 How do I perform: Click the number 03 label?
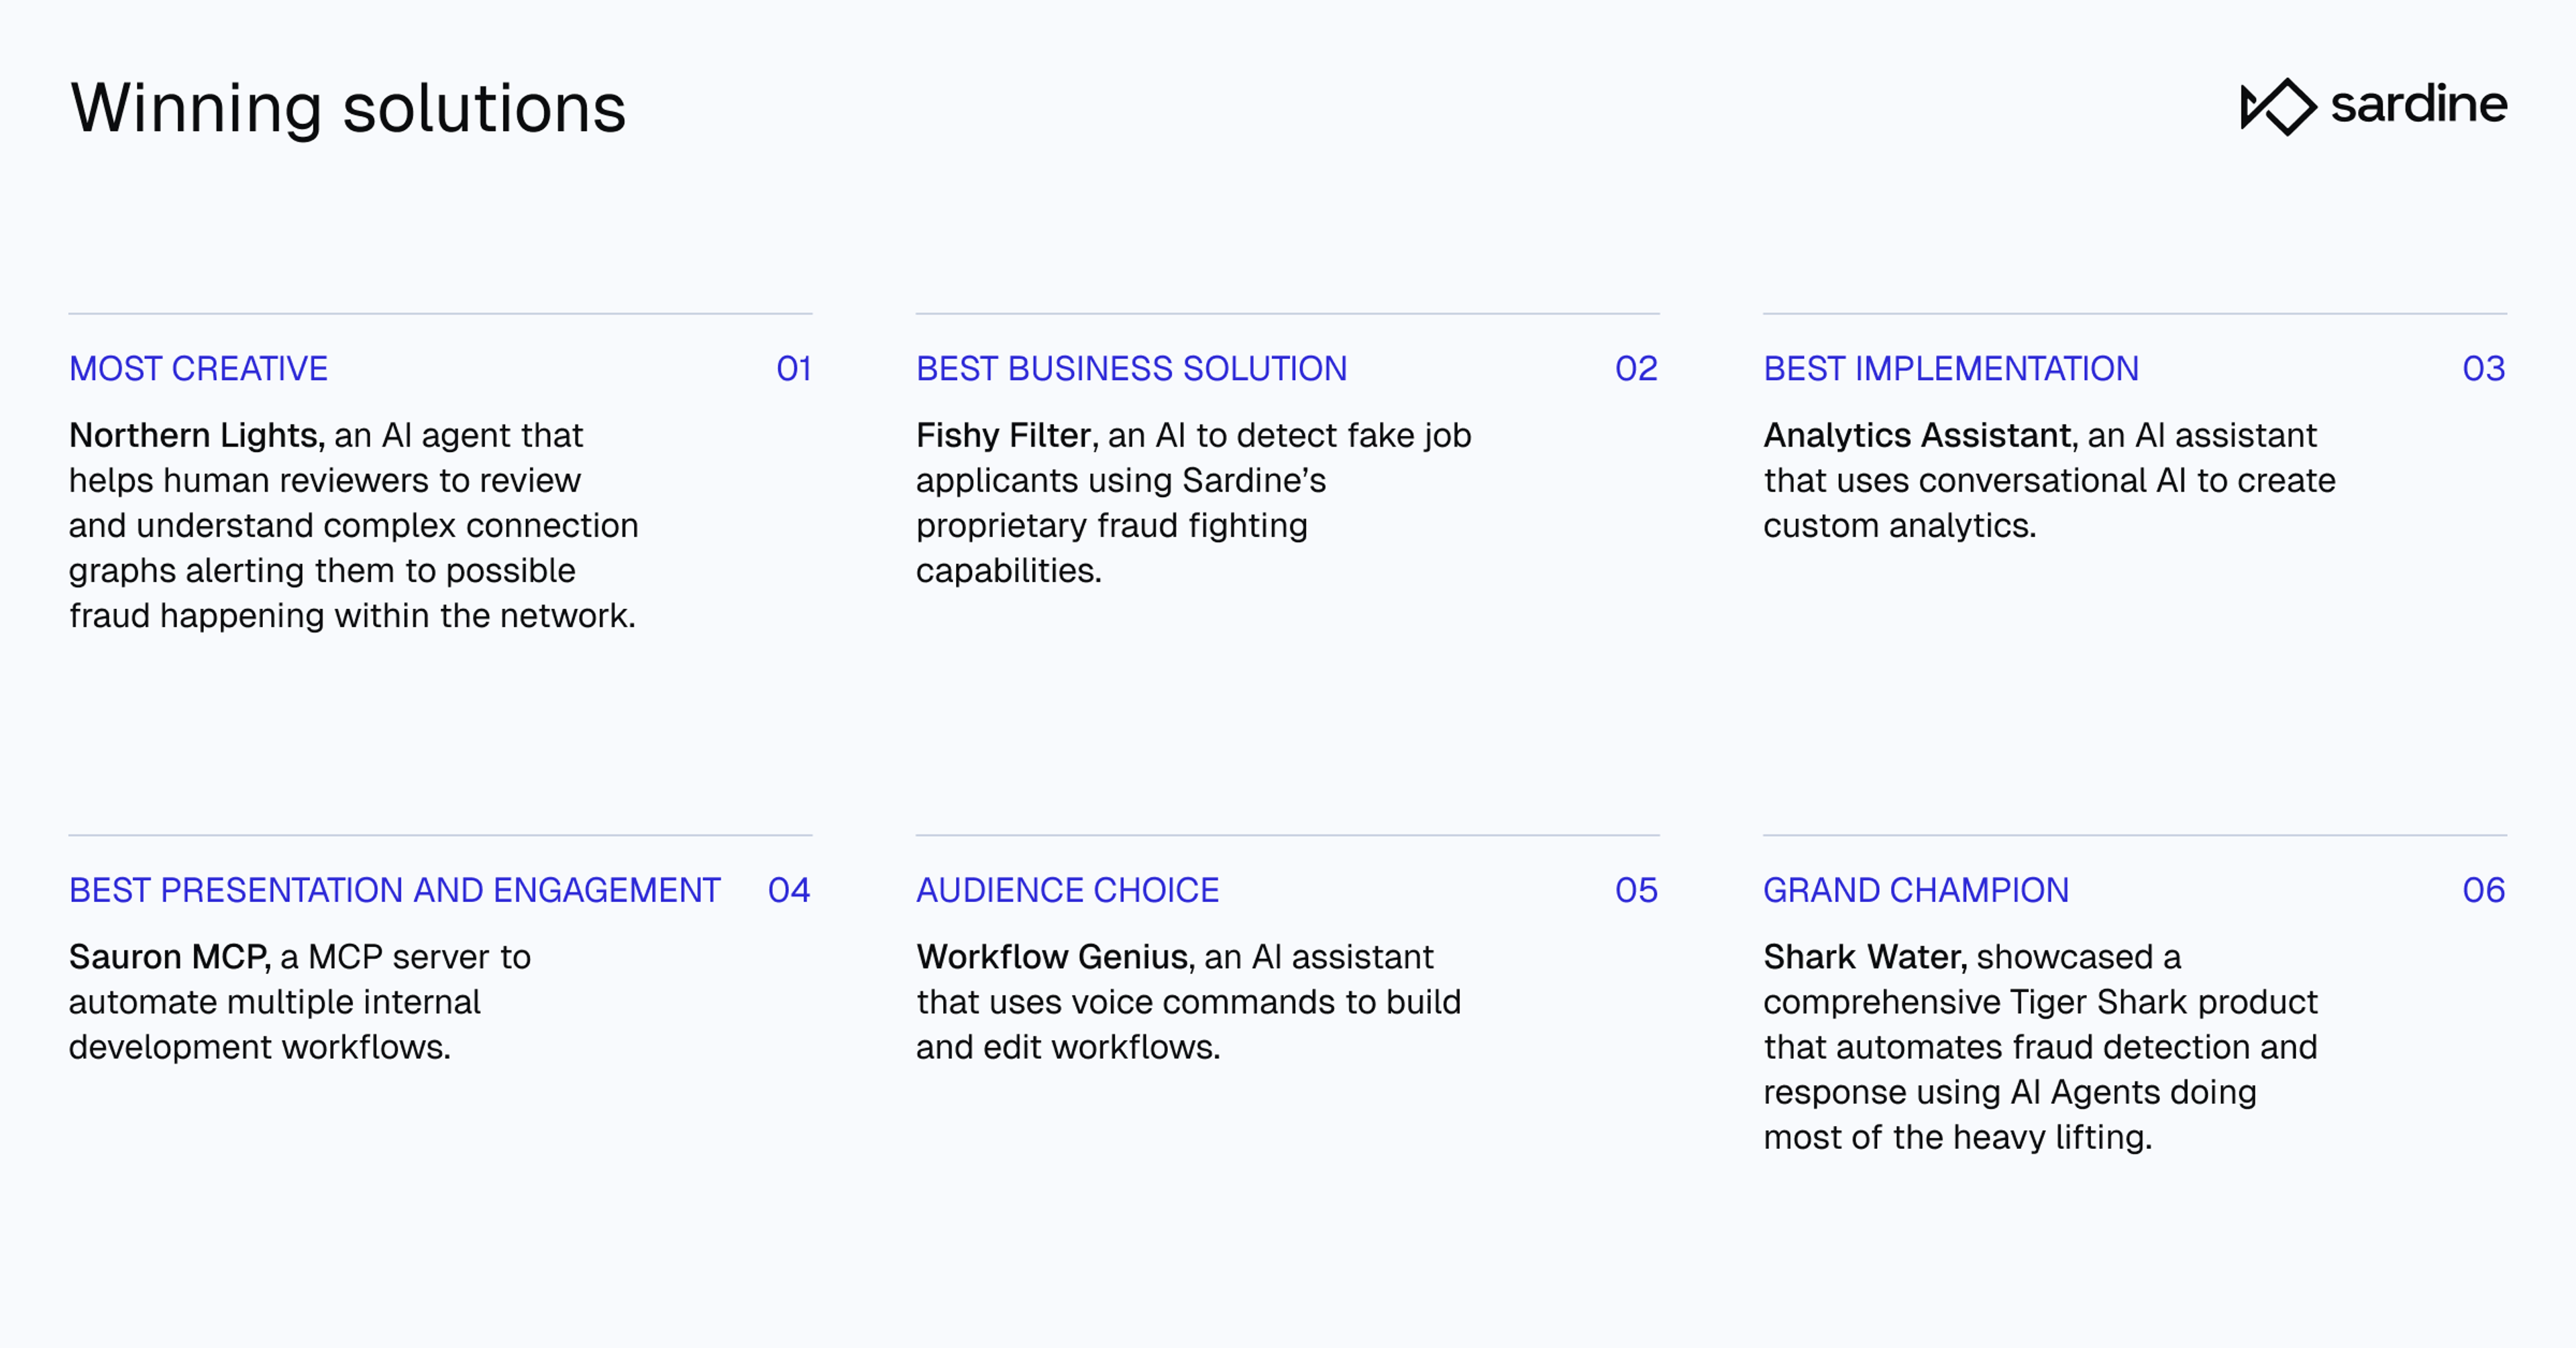[x=2483, y=369]
